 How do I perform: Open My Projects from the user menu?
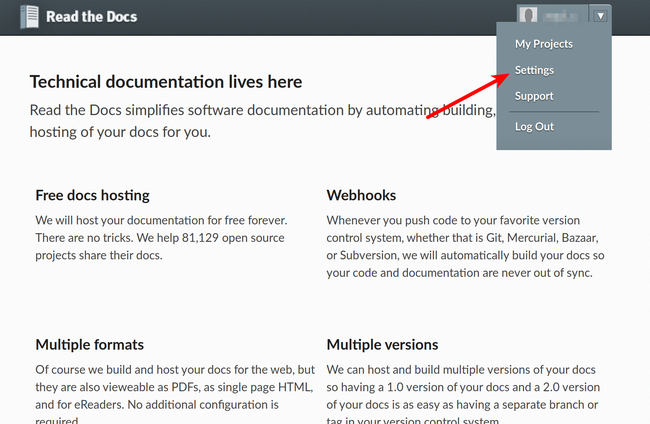click(543, 44)
